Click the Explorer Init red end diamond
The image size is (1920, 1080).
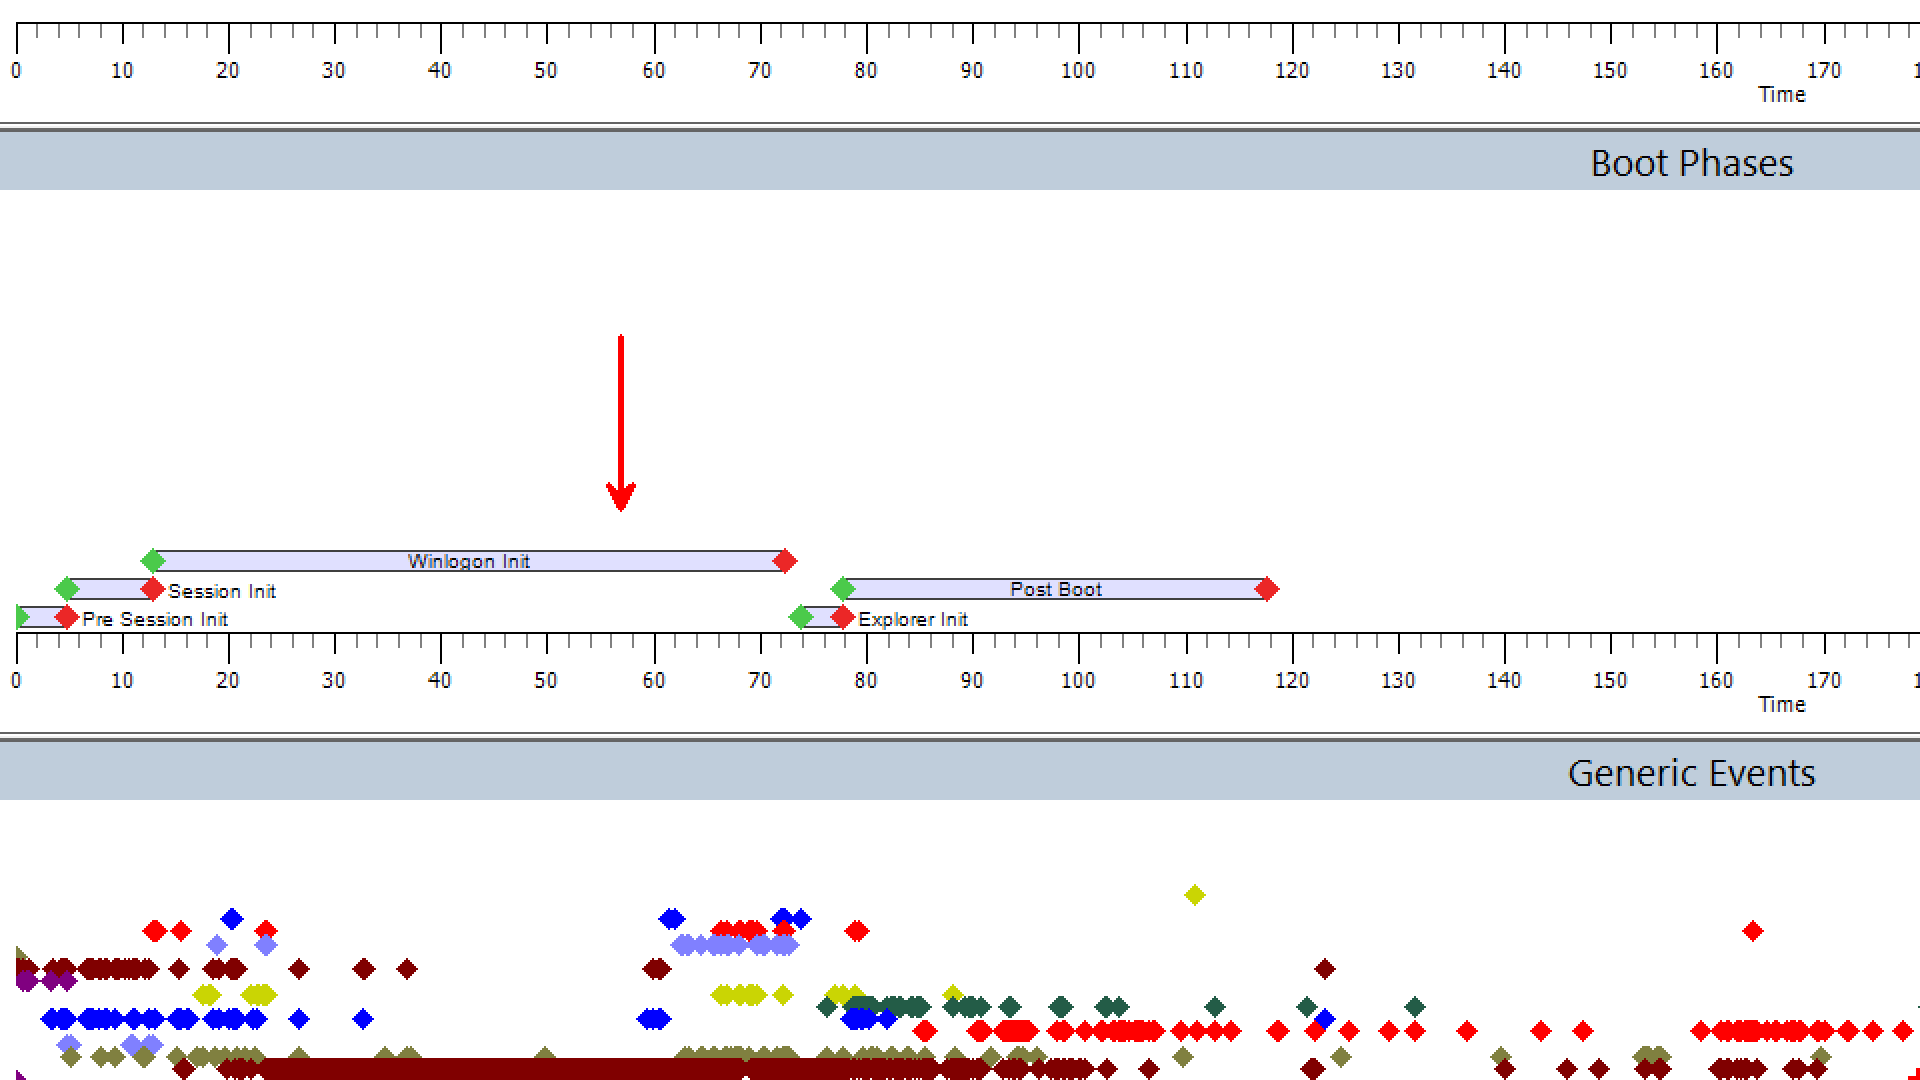click(843, 617)
